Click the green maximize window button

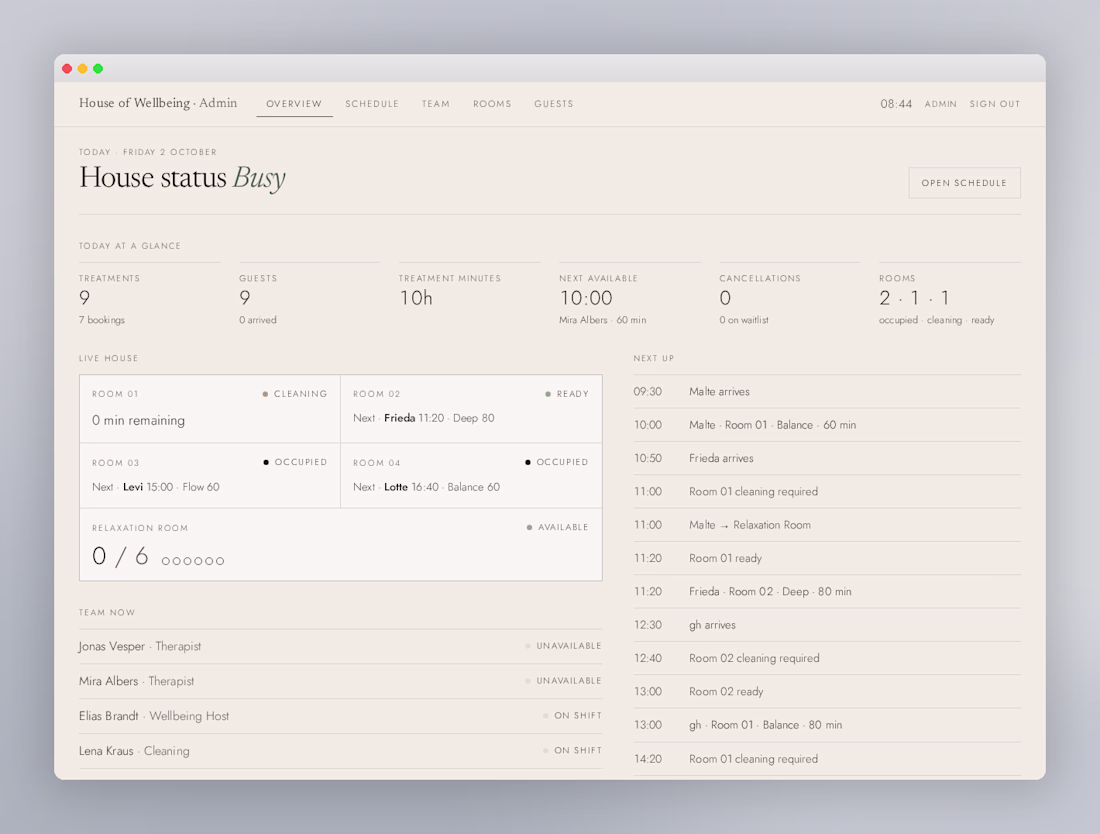[98, 69]
